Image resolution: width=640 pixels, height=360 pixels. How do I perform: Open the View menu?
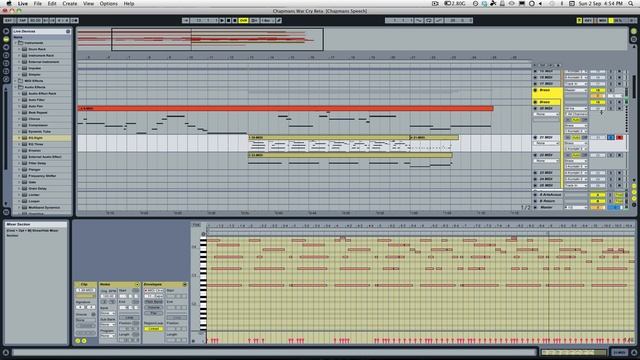pos(89,3)
